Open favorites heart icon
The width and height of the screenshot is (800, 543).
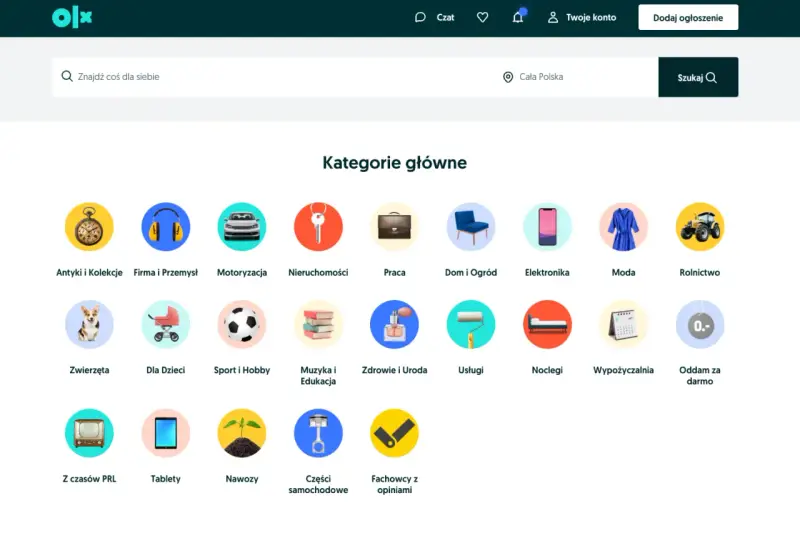click(x=482, y=18)
